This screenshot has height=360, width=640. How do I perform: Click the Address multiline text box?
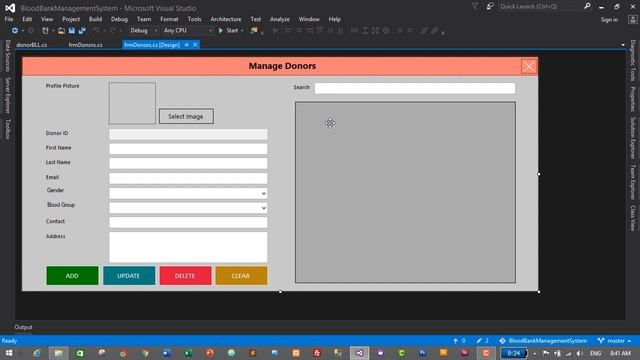188,247
